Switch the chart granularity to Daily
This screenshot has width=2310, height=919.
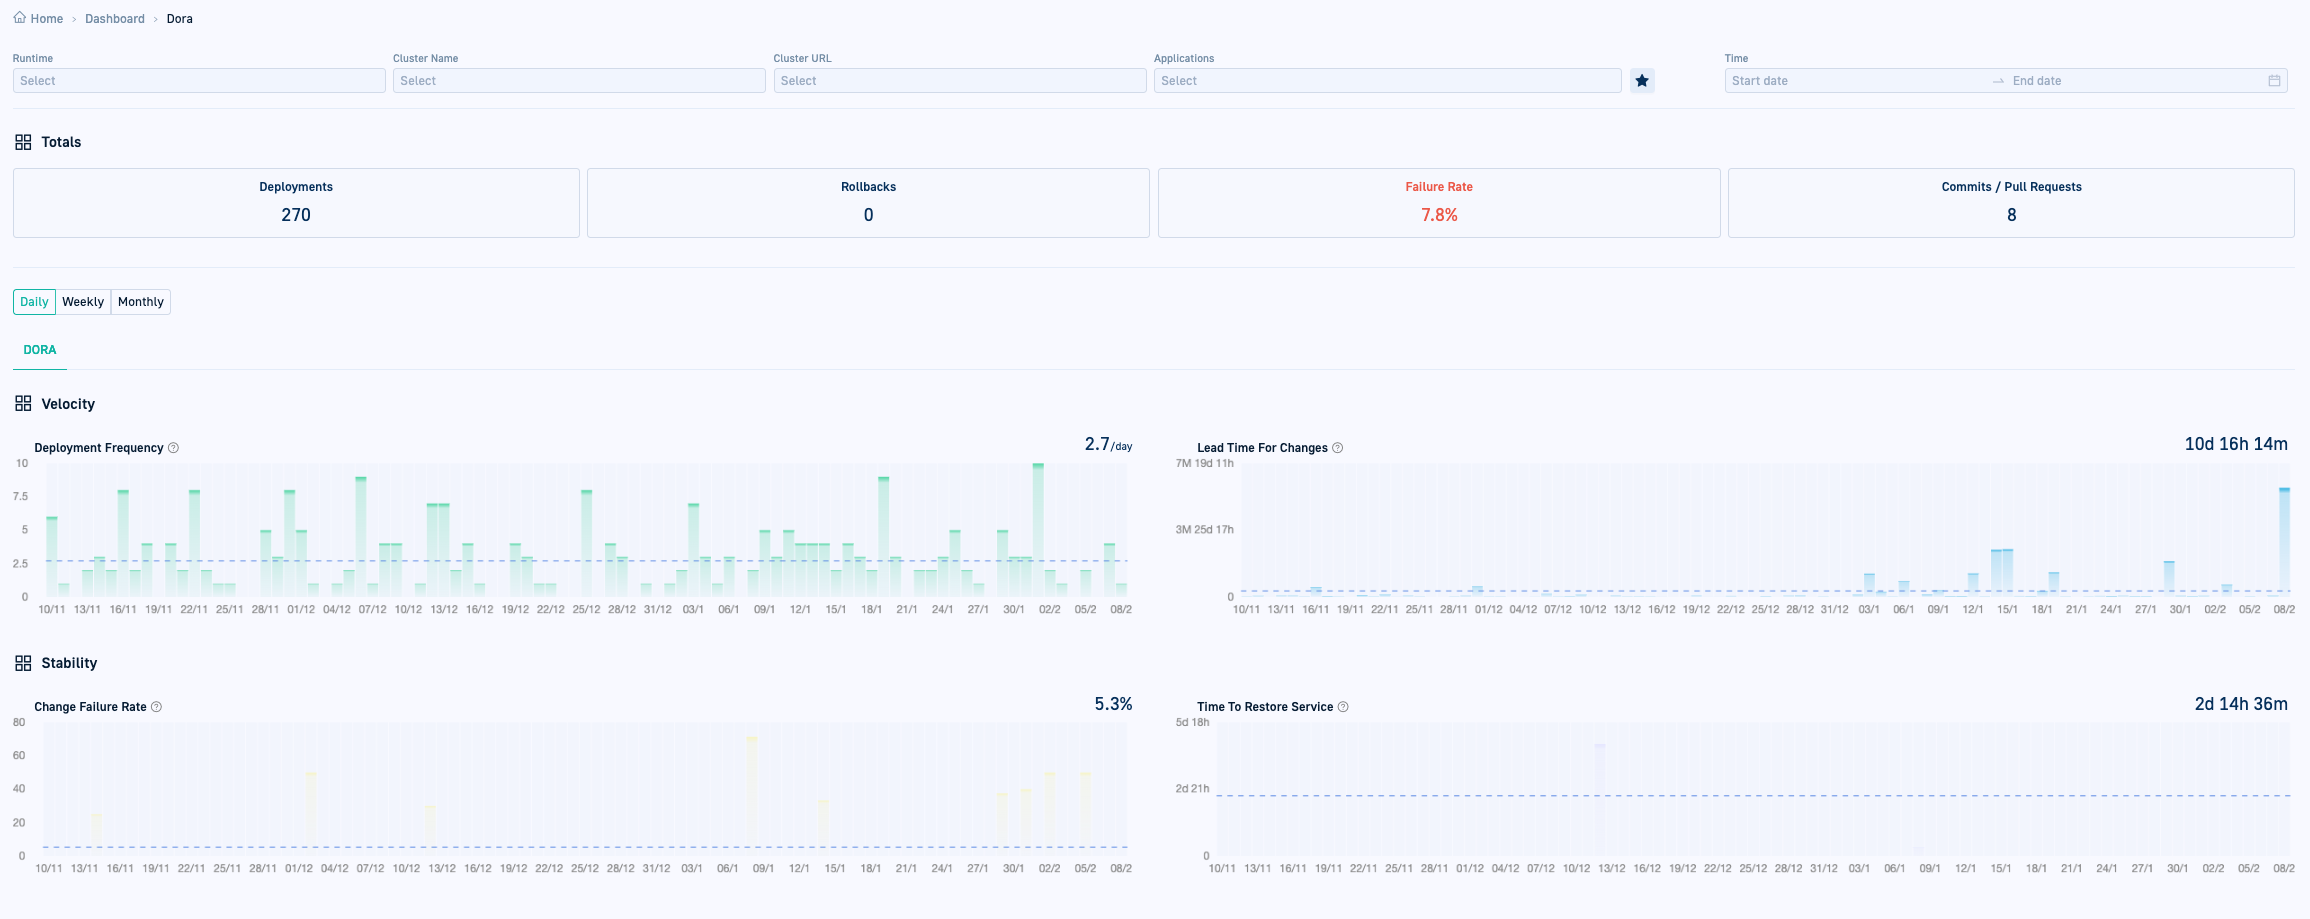click(x=34, y=302)
